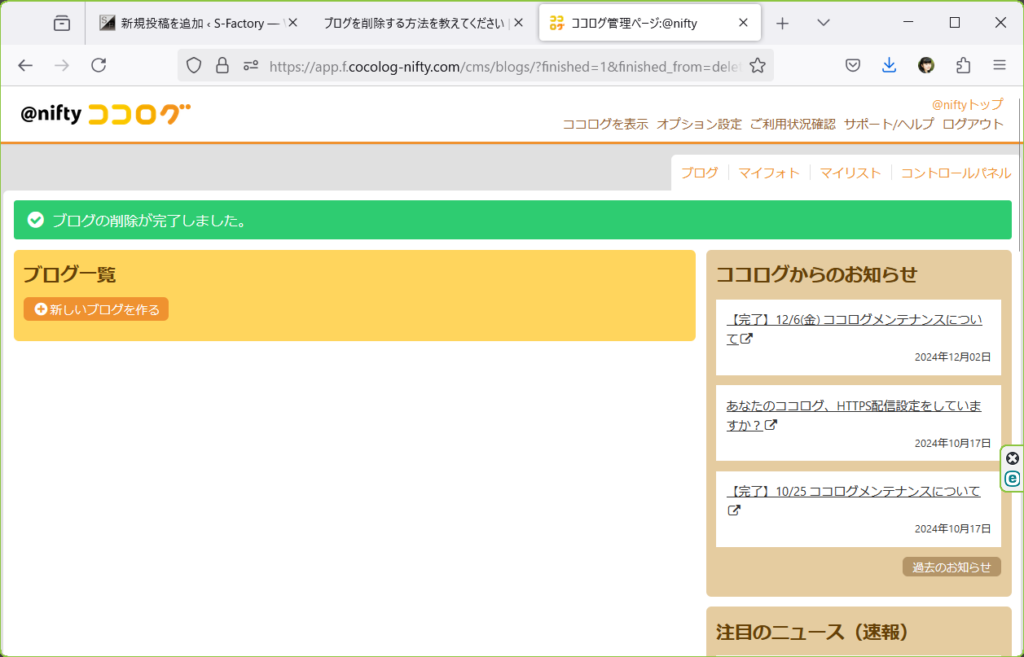Maximize the Firefox window
Viewport: 1024px width, 657px height.
[x=954, y=22]
